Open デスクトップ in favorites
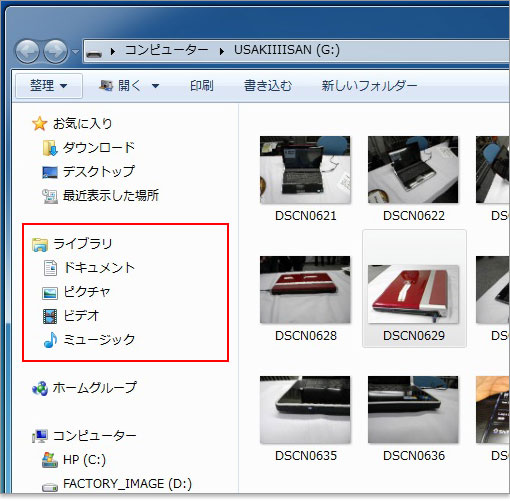 (99, 172)
